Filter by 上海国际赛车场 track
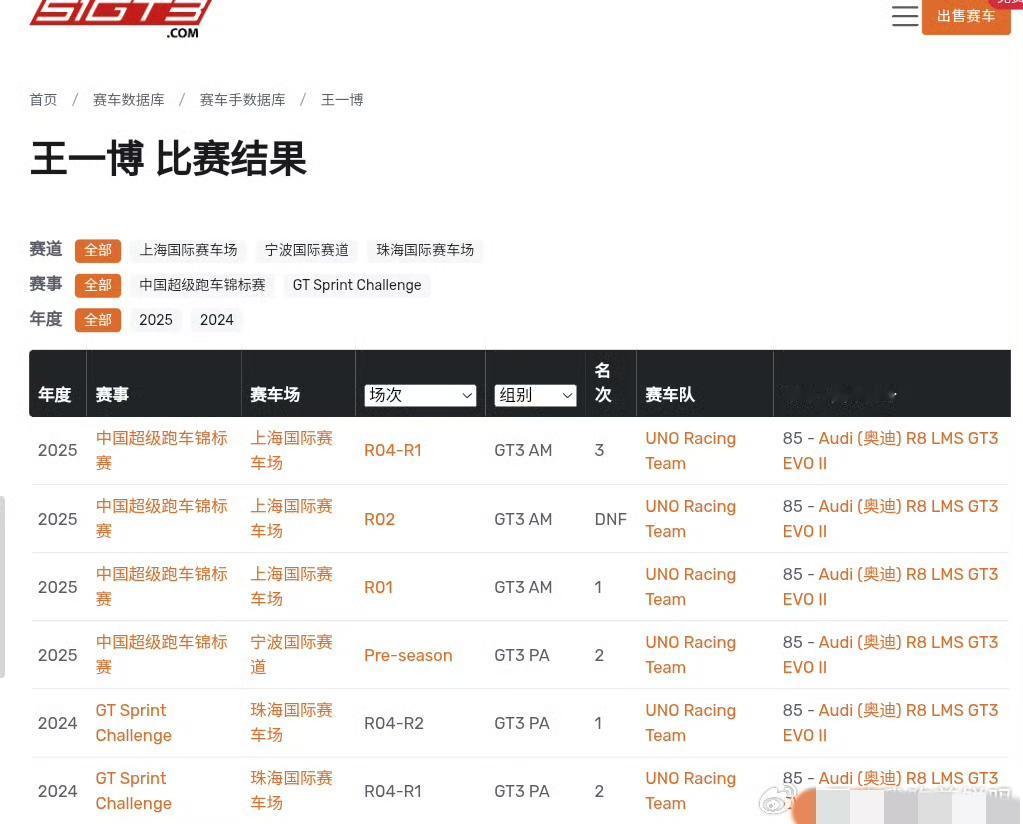Image resolution: width=1023 pixels, height=824 pixels. (188, 250)
